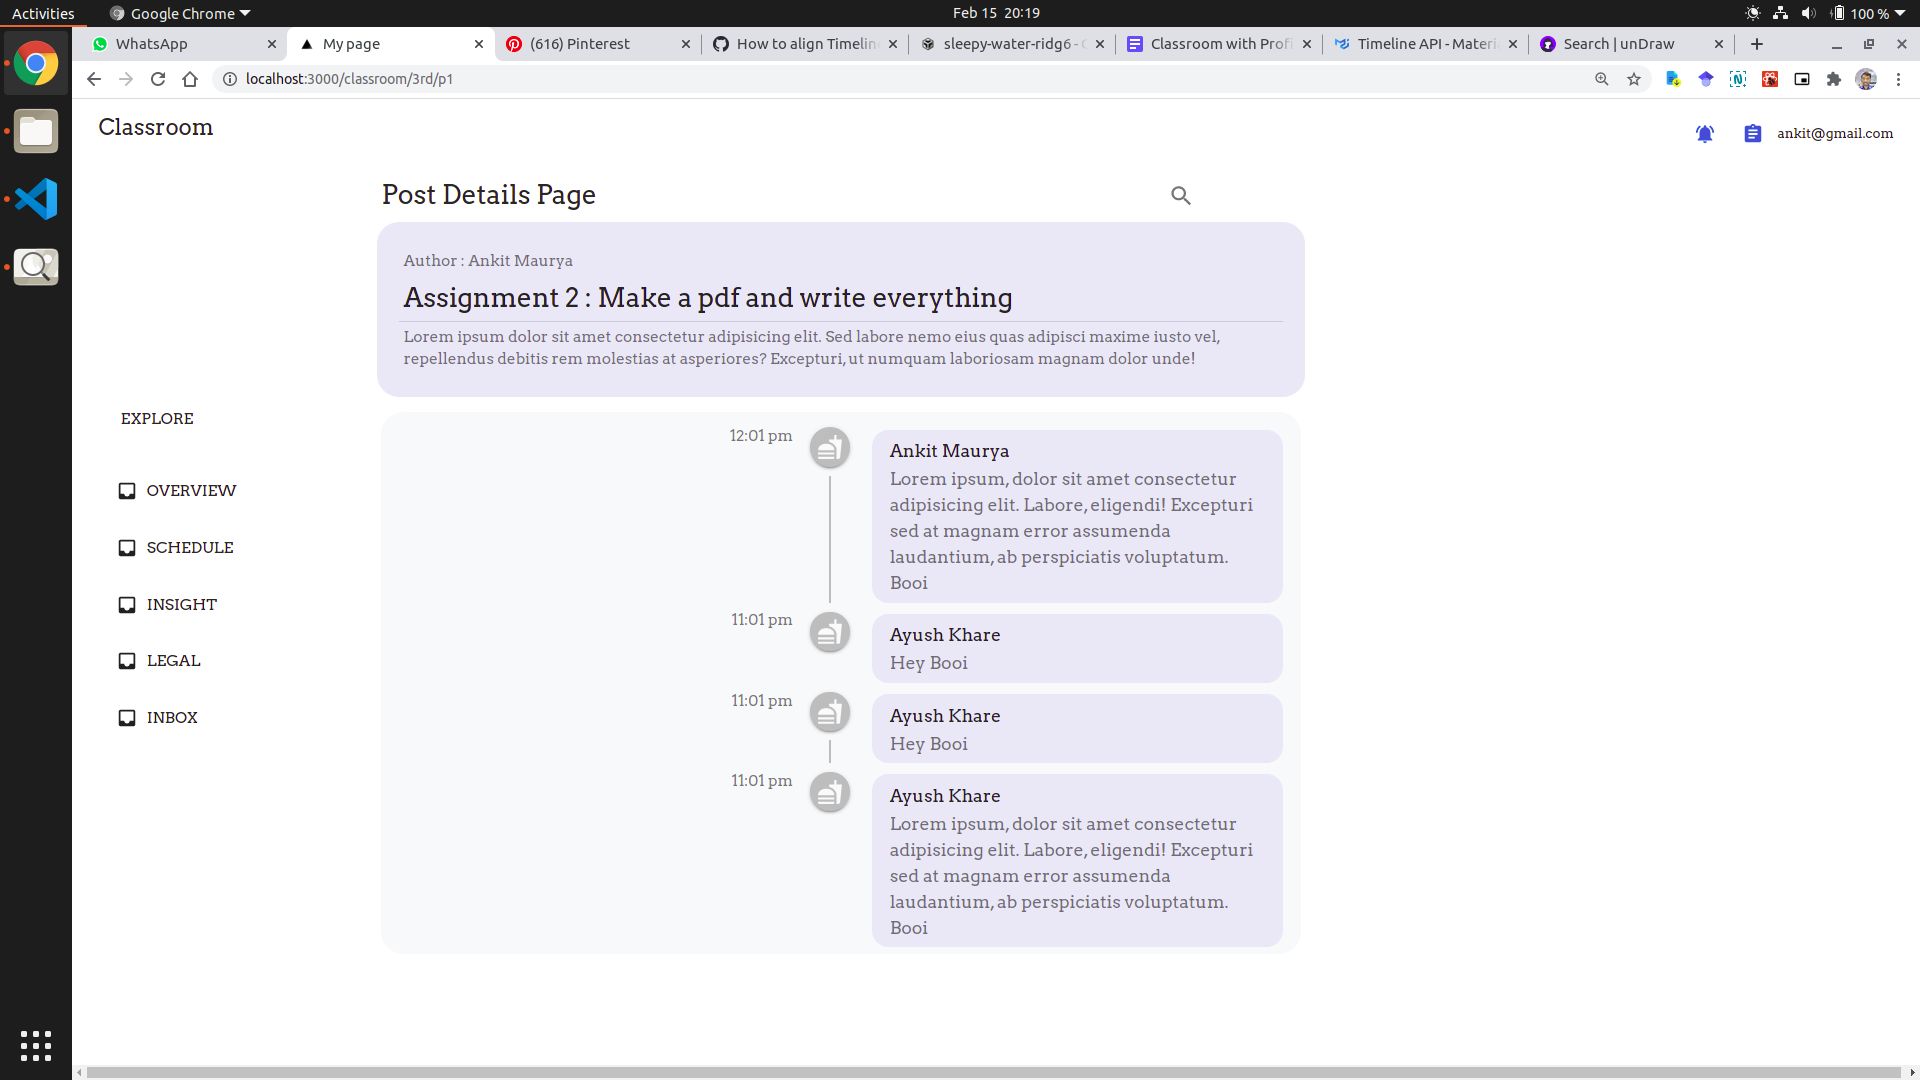Open Chrome's three-dot menu

[1899, 79]
